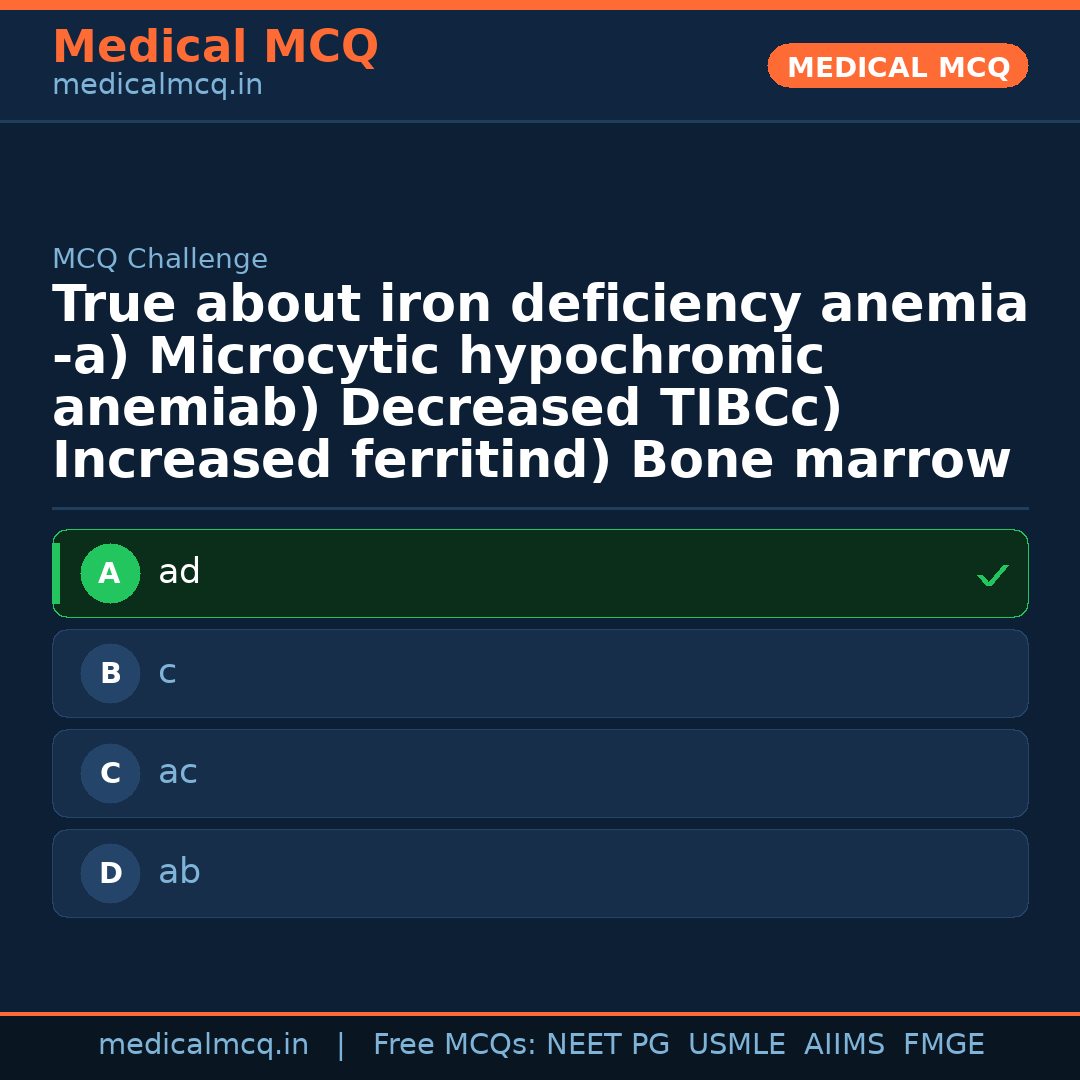The width and height of the screenshot is (1080, 1080).
Task: Click the C letter circle icon
Action: point(110,774)
